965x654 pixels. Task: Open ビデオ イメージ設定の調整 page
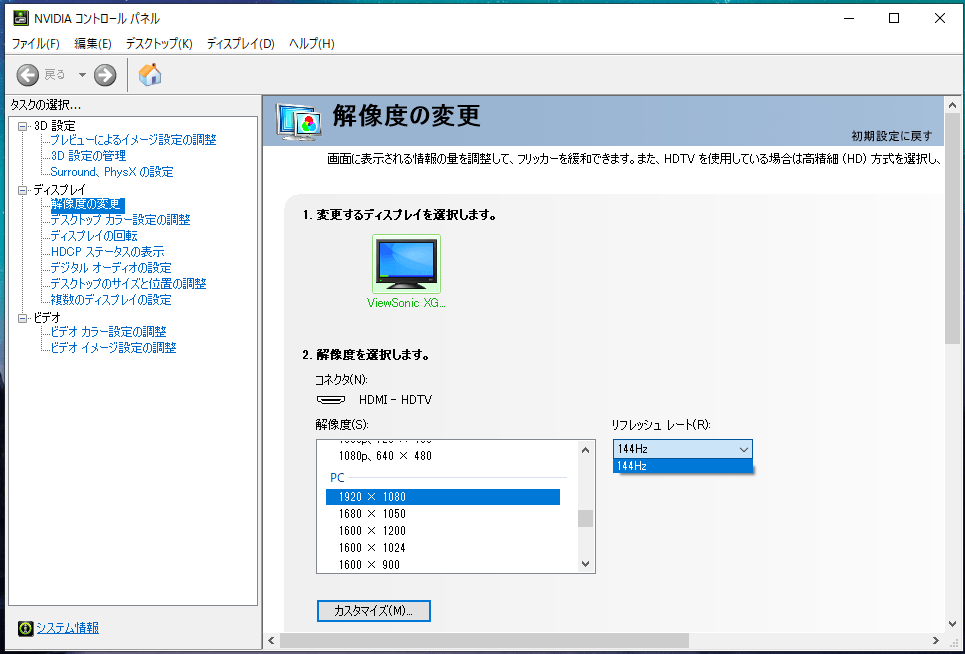tap(113, 348)
